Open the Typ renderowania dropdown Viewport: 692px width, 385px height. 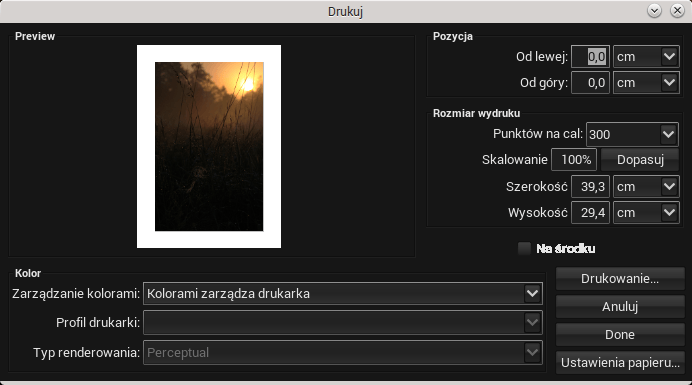[342, 352]
